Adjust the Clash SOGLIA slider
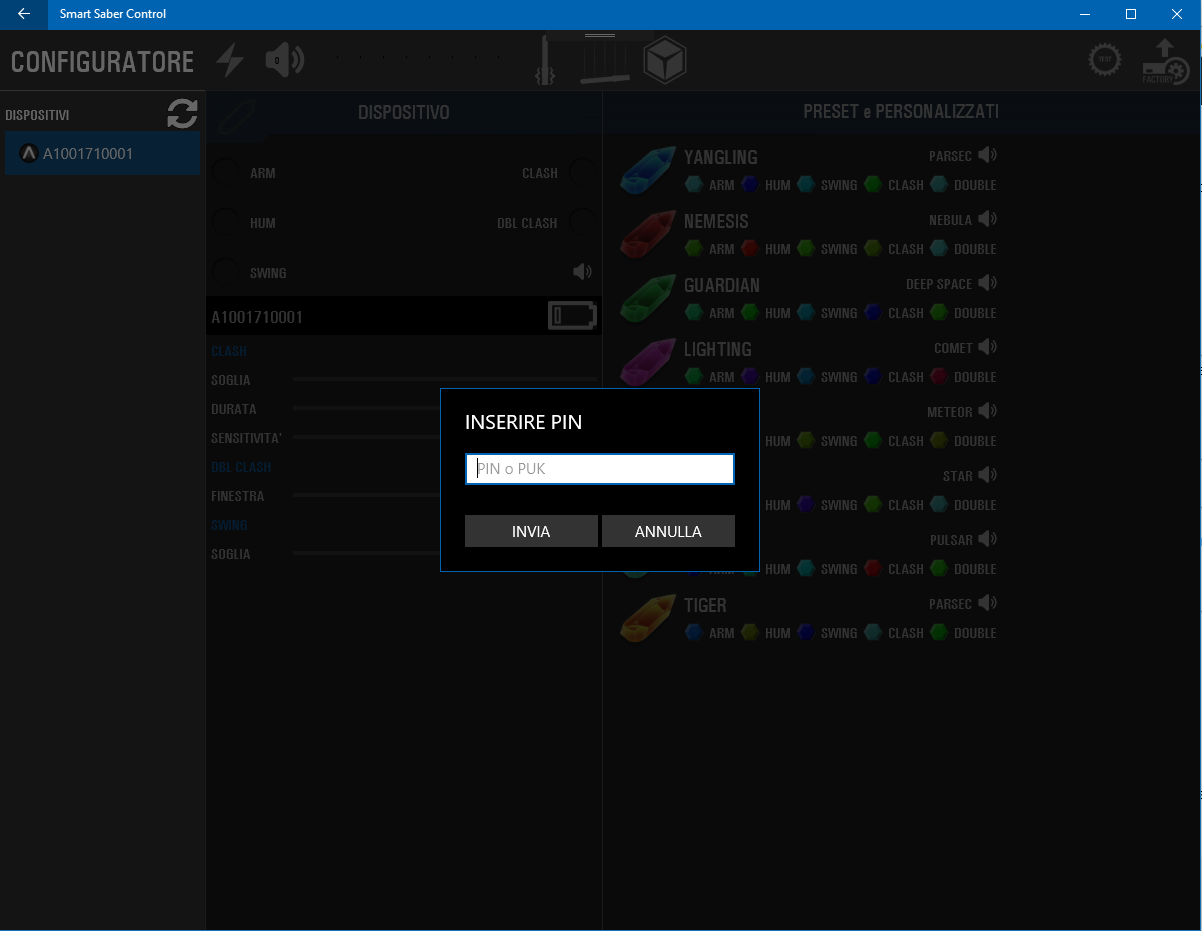Screen dimensions: 1202x931 click(x=444, y=380)
